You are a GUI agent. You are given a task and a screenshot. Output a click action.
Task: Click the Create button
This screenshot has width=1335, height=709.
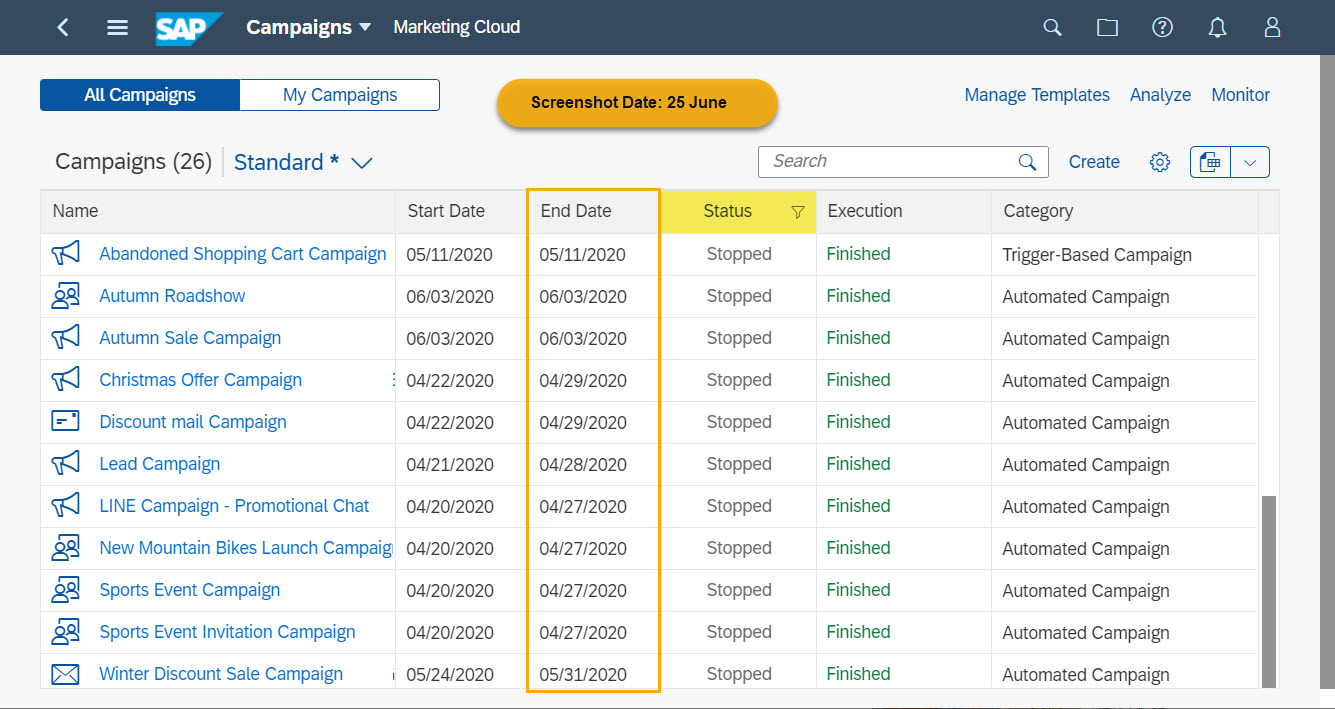coord(1094,162)
